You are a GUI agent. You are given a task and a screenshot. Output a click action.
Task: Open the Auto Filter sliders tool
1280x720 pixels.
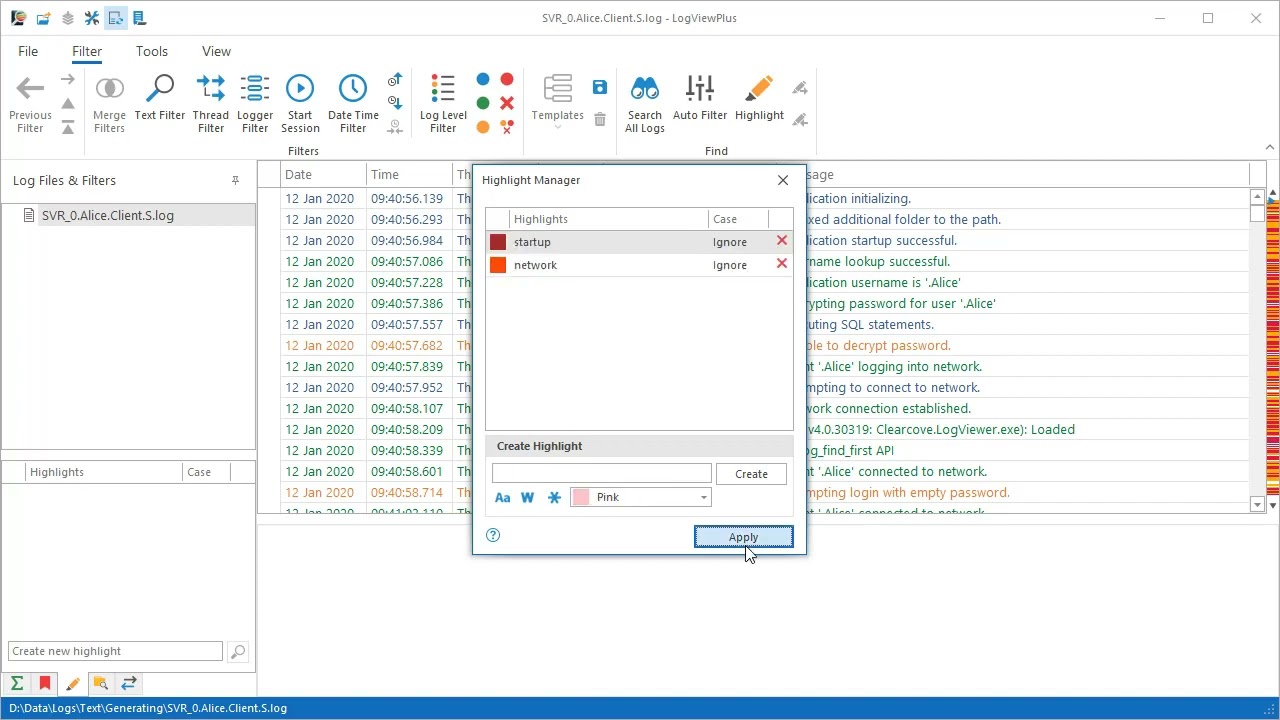click(700, 100)
